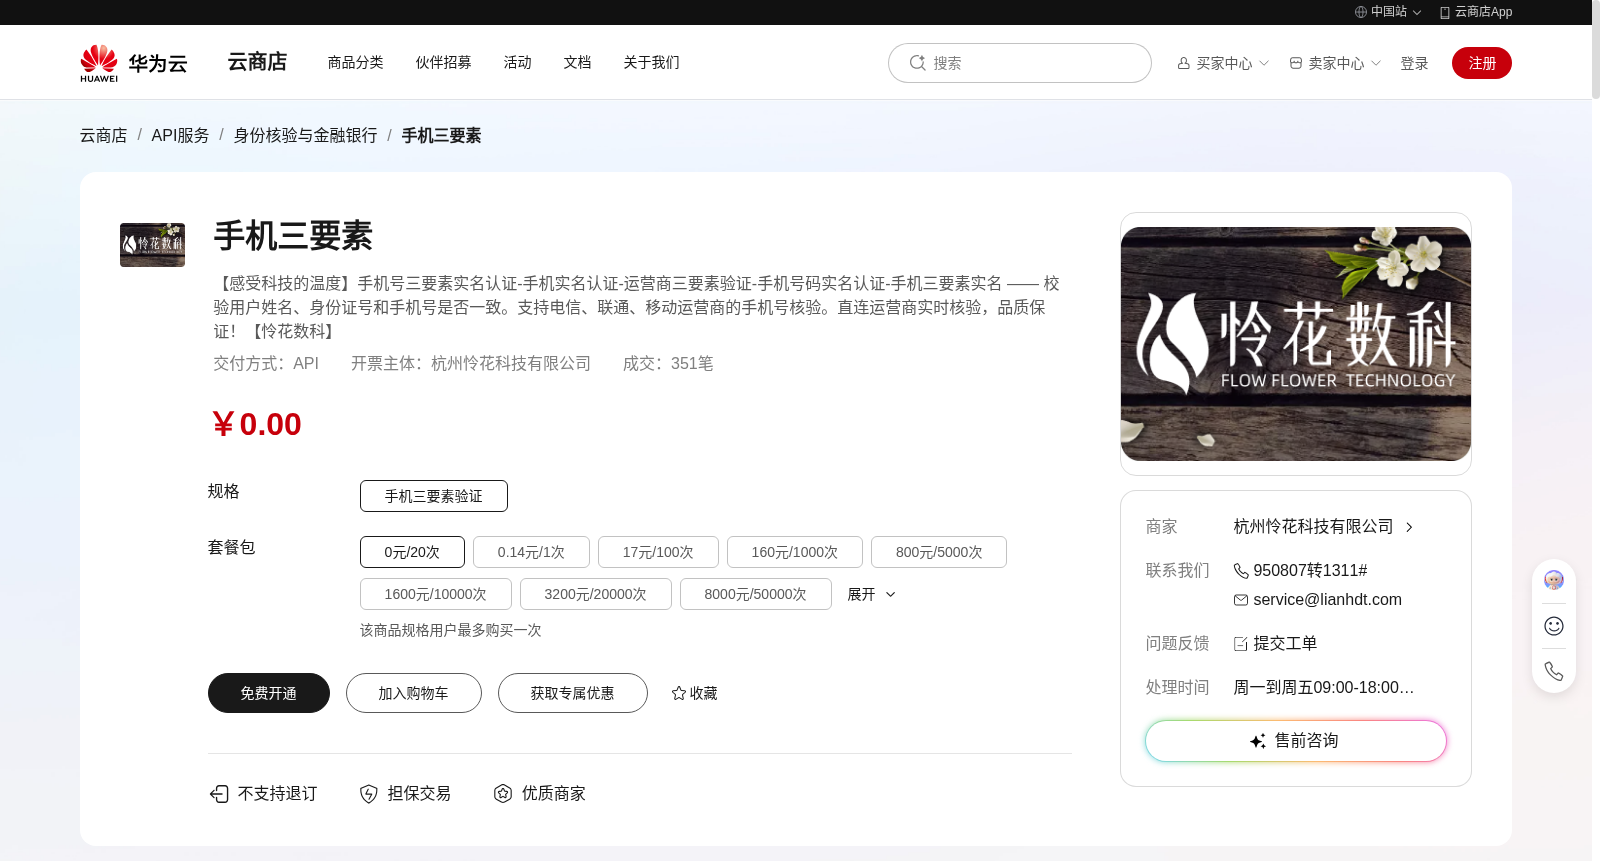Screen dimensions: 1600x861
Task: Click the sparkle icon in 售前咨询
Action: coord(1258,741)
